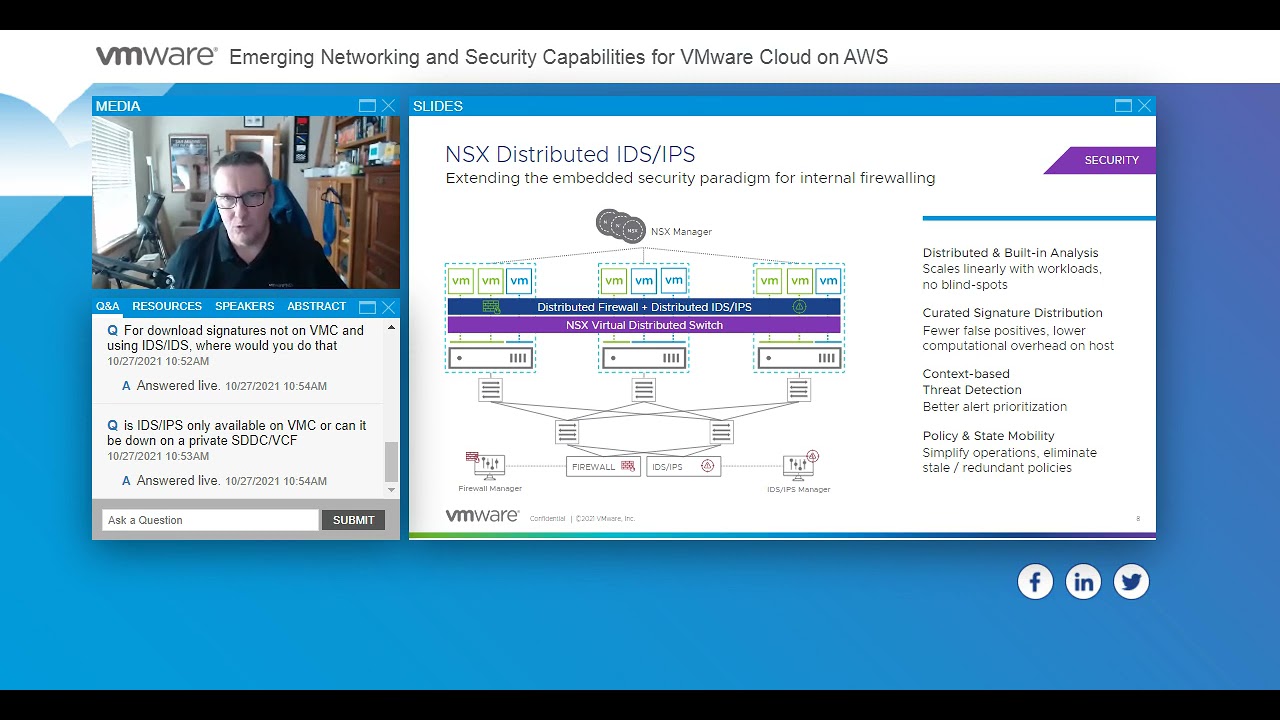Click the speaker webcam video
The width and height of the screenshot is (1280, 720).
click(246, 202)
